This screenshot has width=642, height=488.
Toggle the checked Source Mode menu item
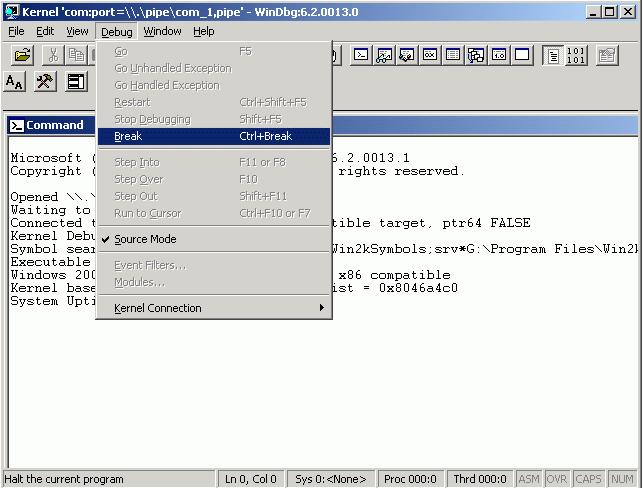pos(214,239)
